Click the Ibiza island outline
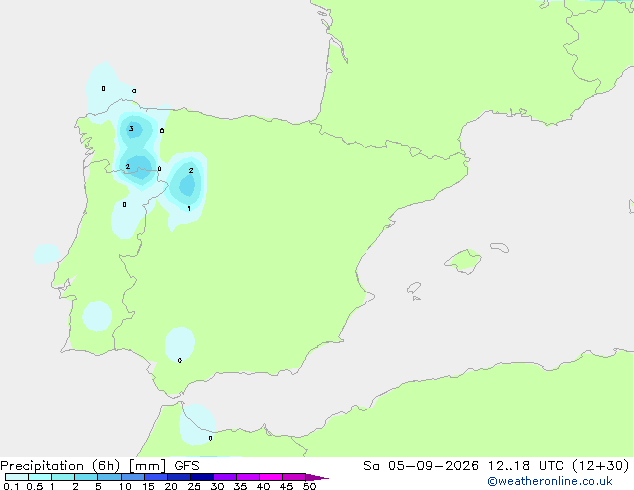 [x=414, y=288]
